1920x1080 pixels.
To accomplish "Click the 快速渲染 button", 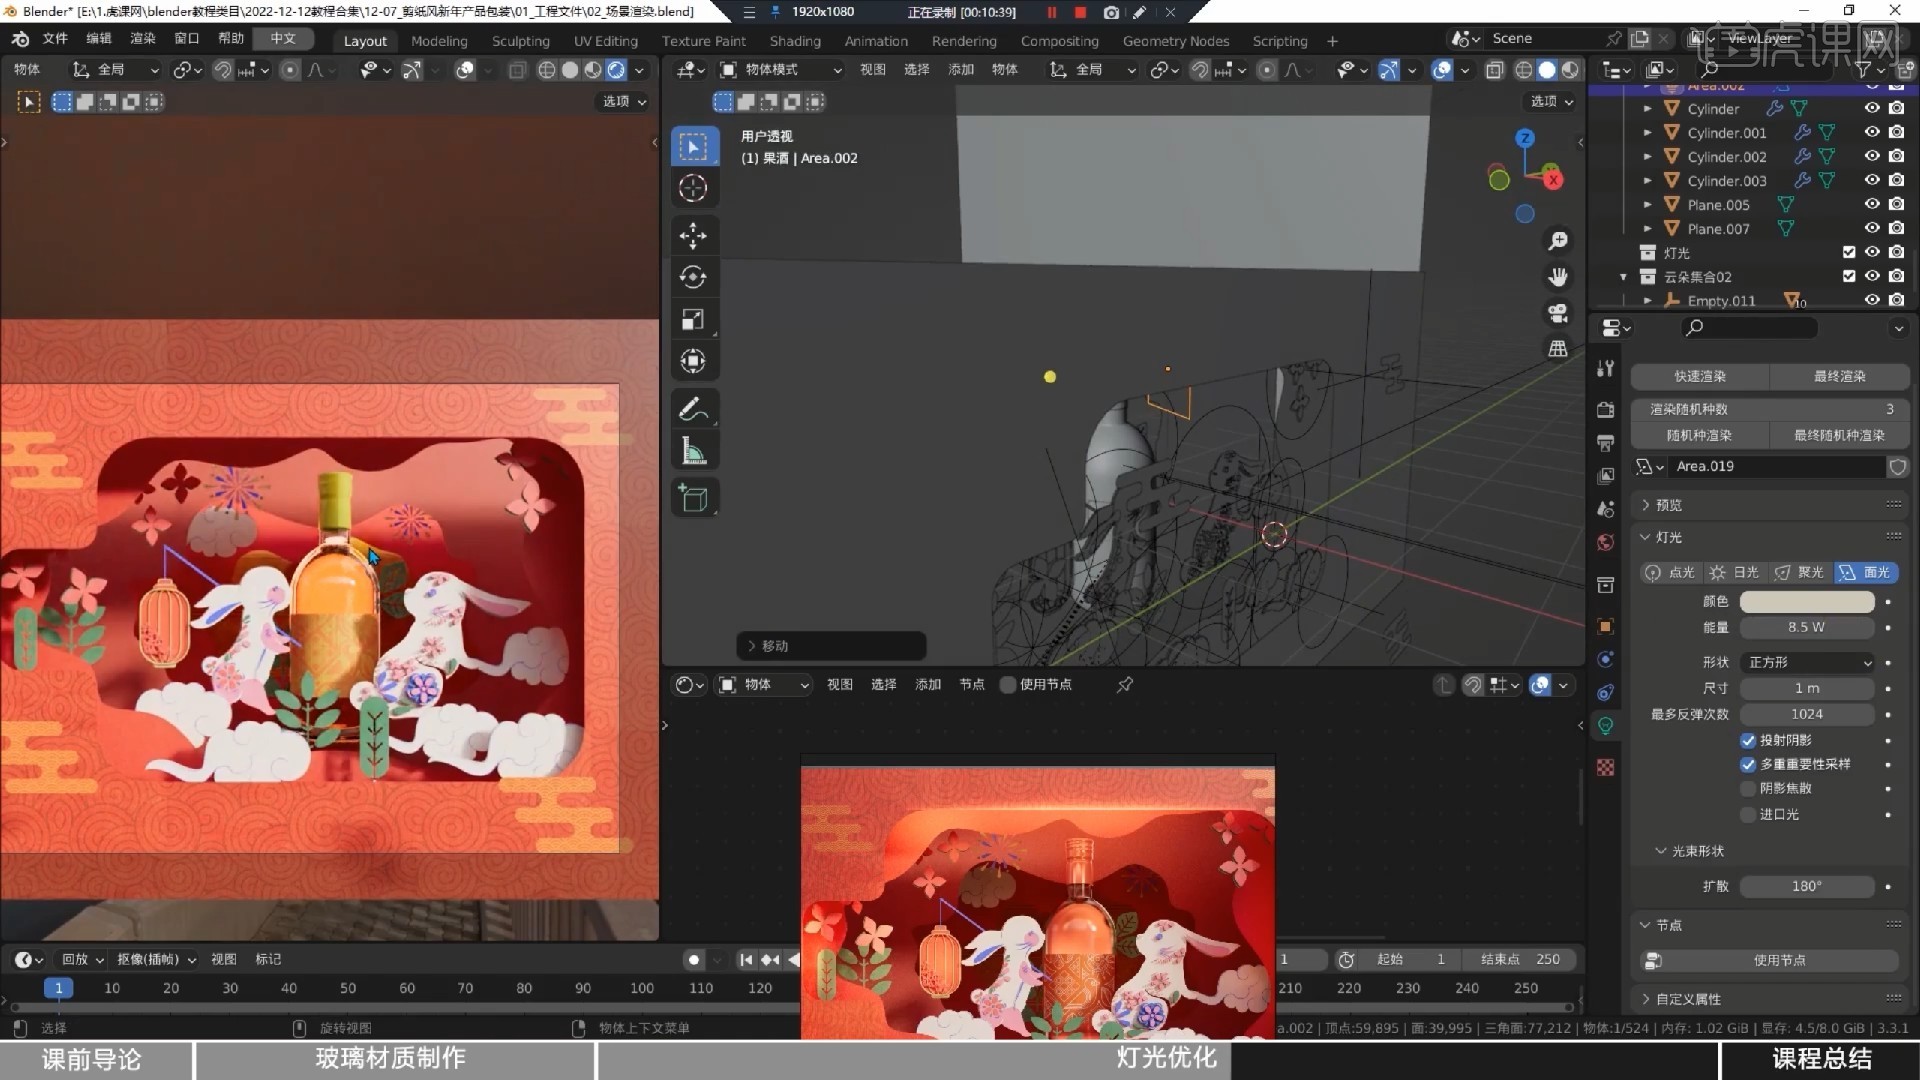I will click(1700, 376).
